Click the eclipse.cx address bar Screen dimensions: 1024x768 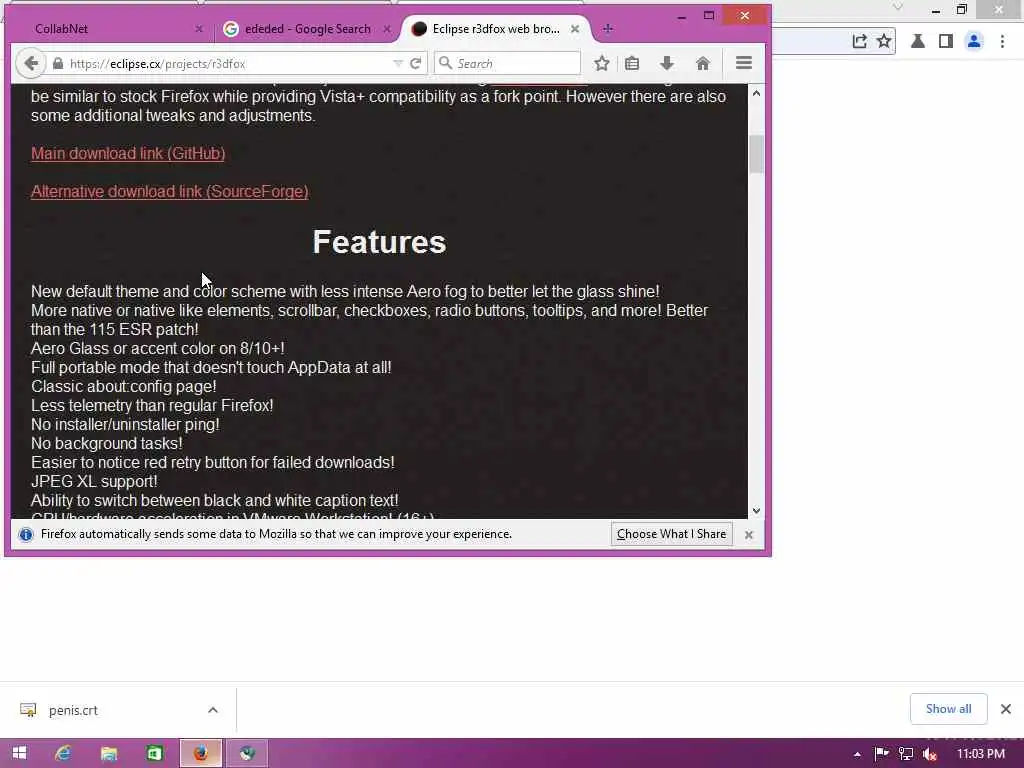coord(222,63)
